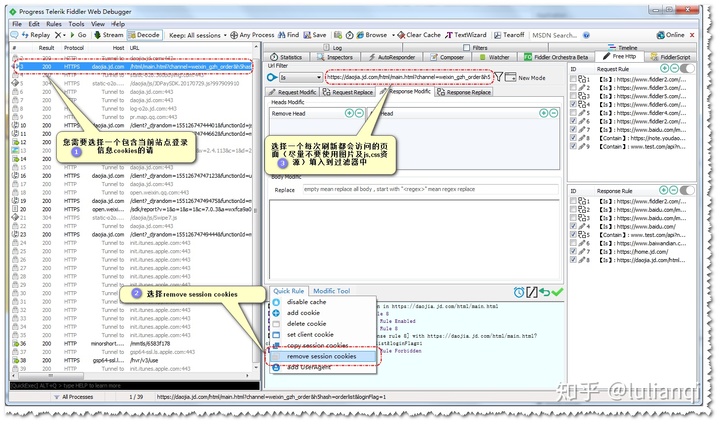Switch to the Inspectors tab

335,57
